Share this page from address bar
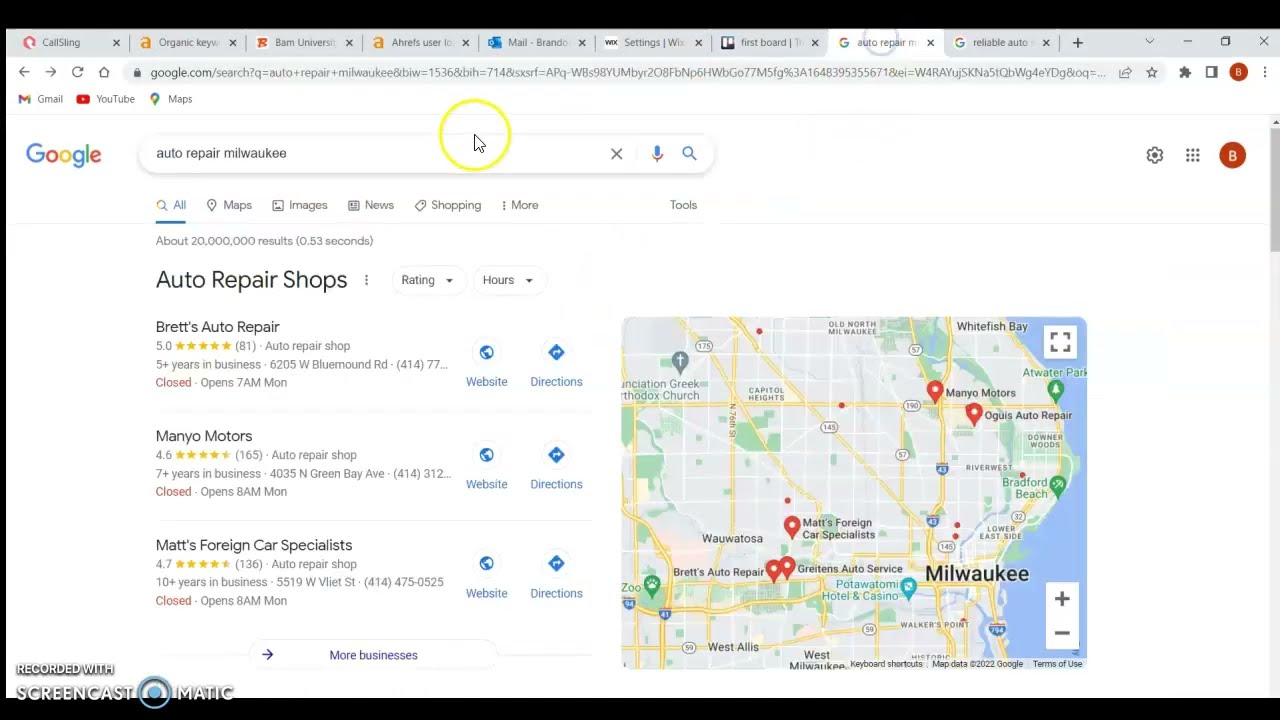Viewport: 1280px width, 720px height. pyautogui.click(x=1125, y=72)
